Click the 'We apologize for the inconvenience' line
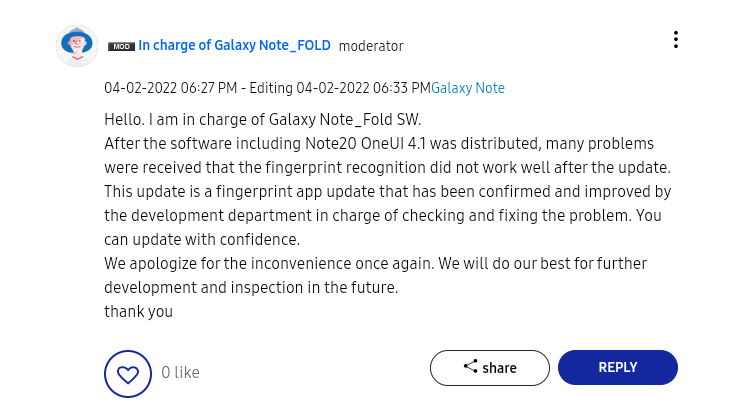Viewport: 738px width, 418px height. pyautogui.click(x=375, y=263)
